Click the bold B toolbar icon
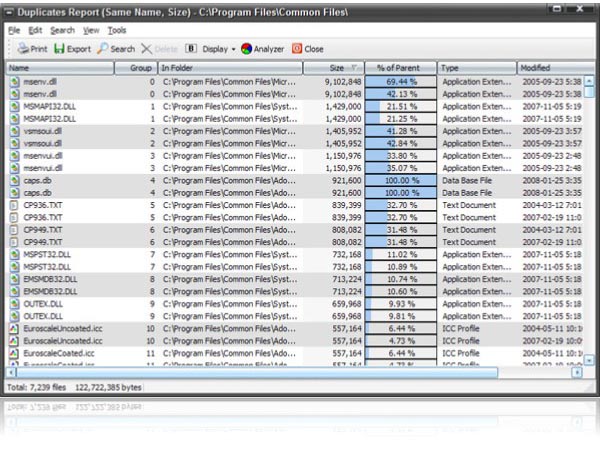This screenshot has height=449, width=600. [190, 48]
